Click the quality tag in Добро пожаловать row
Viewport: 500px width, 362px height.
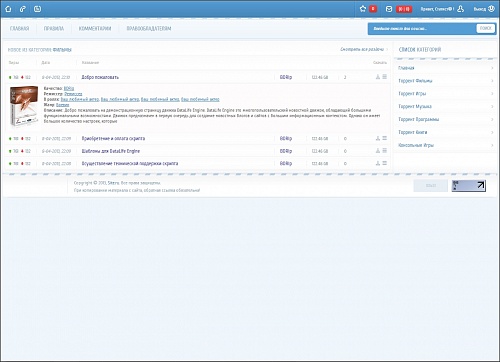coord(286,77)
